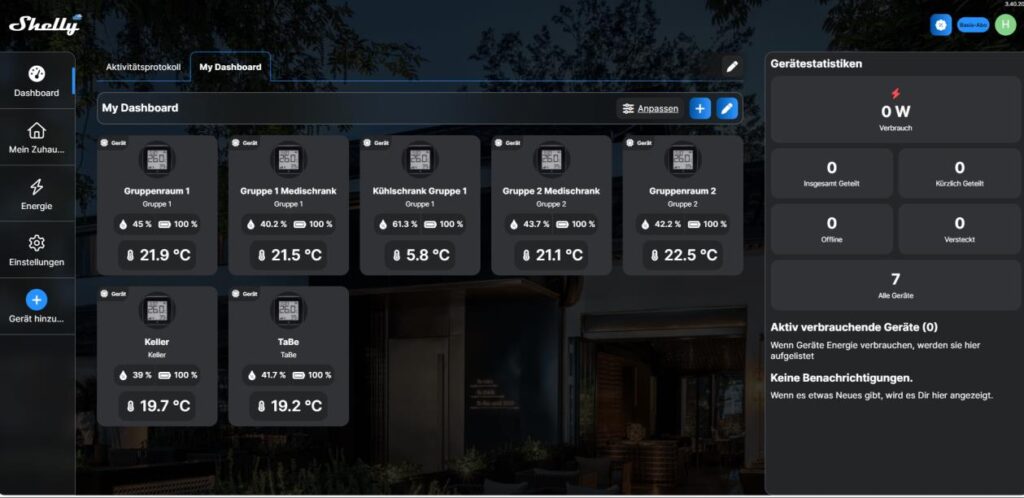1024x498 pixels.
Task: Open Einstellungen gear in sidebar
Action: tap(37, 250)
